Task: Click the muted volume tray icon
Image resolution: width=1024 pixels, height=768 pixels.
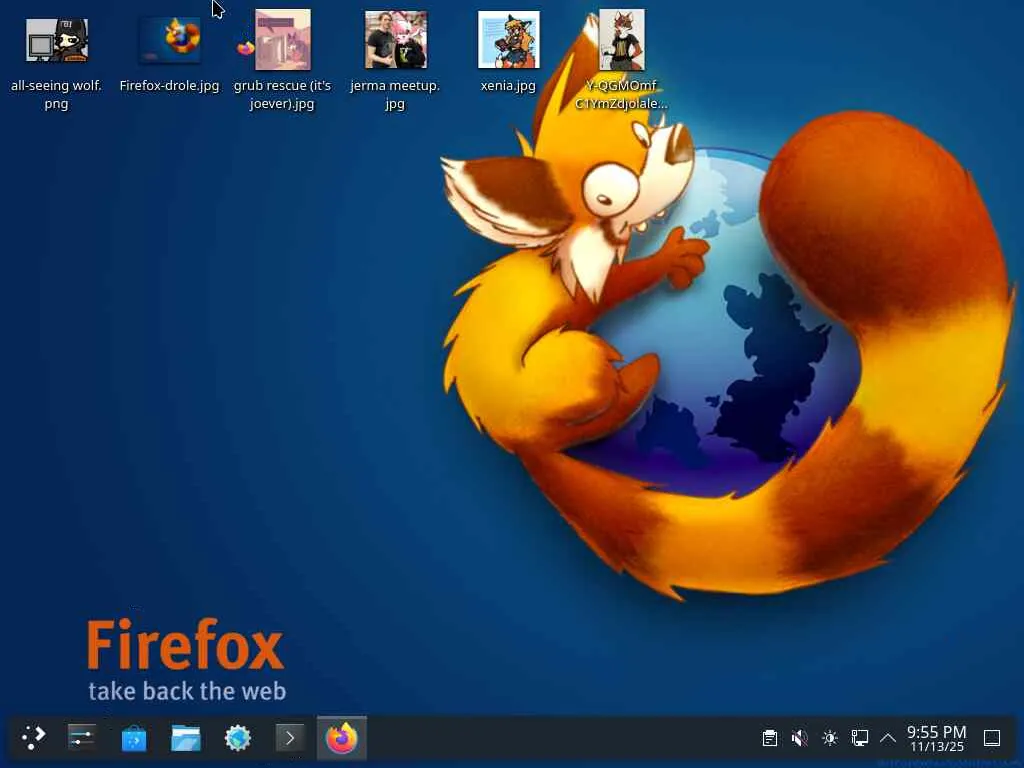Action: [799, 738]
